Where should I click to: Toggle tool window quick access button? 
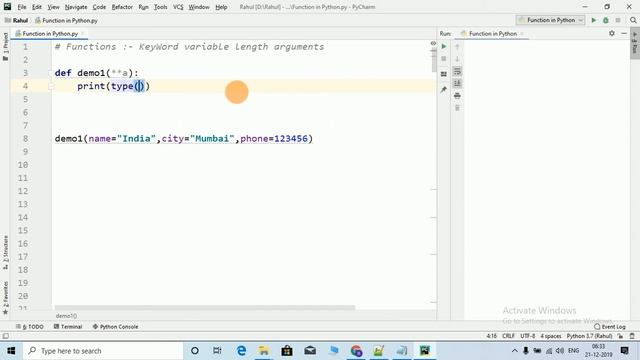6,336
